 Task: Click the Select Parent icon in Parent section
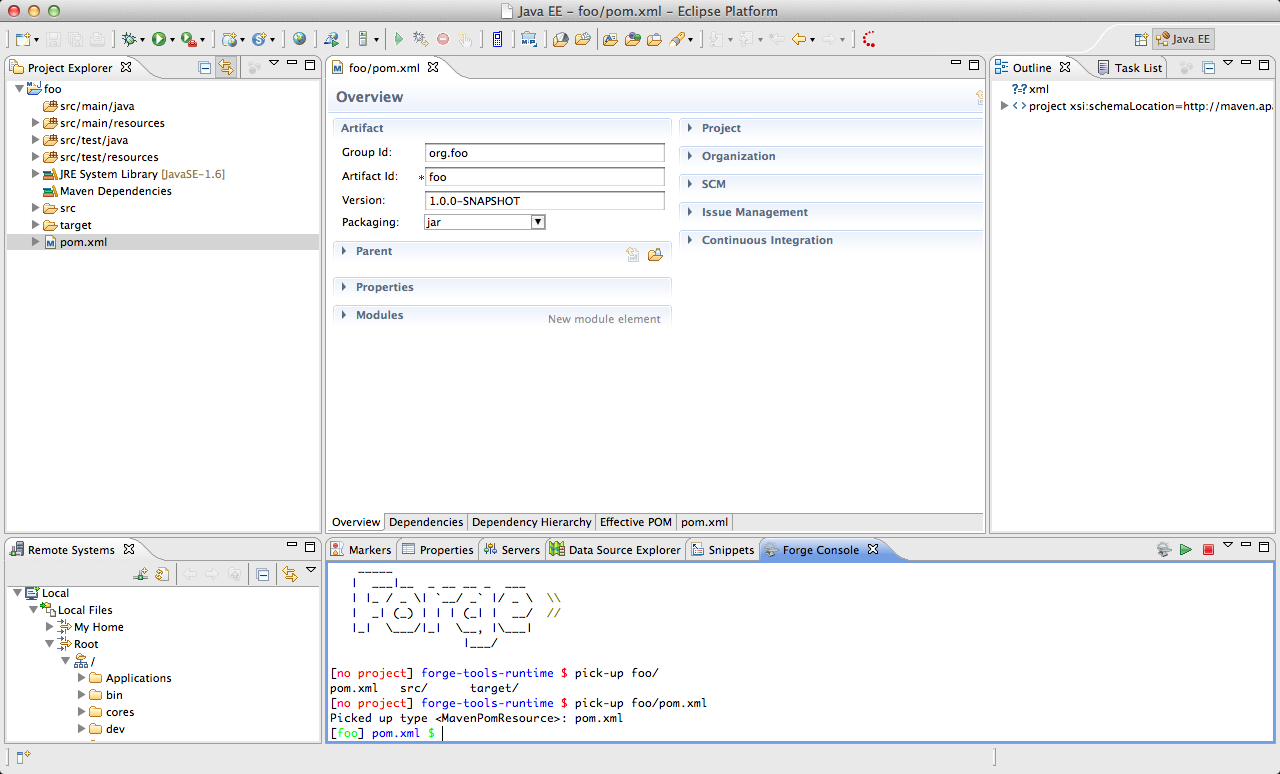[633, 254]
